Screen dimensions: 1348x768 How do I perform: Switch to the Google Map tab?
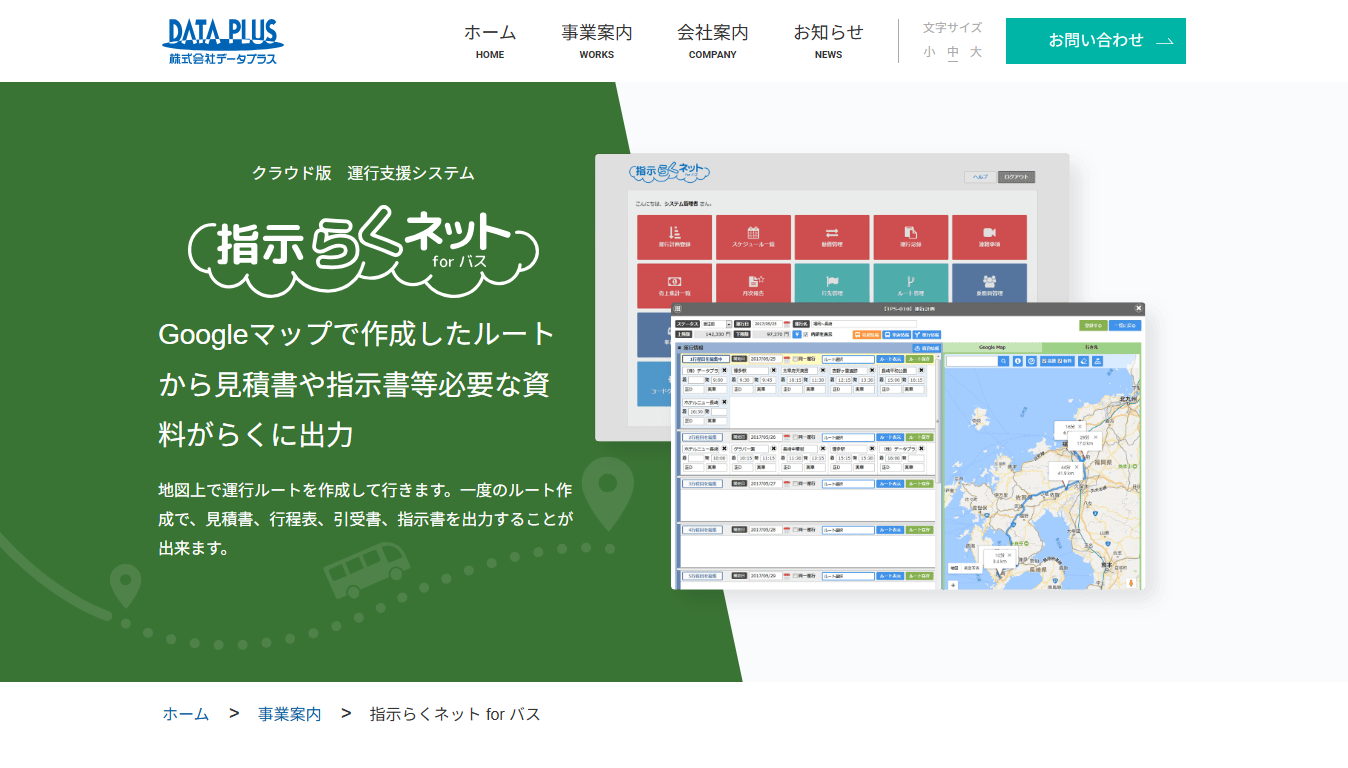point(992,347)
